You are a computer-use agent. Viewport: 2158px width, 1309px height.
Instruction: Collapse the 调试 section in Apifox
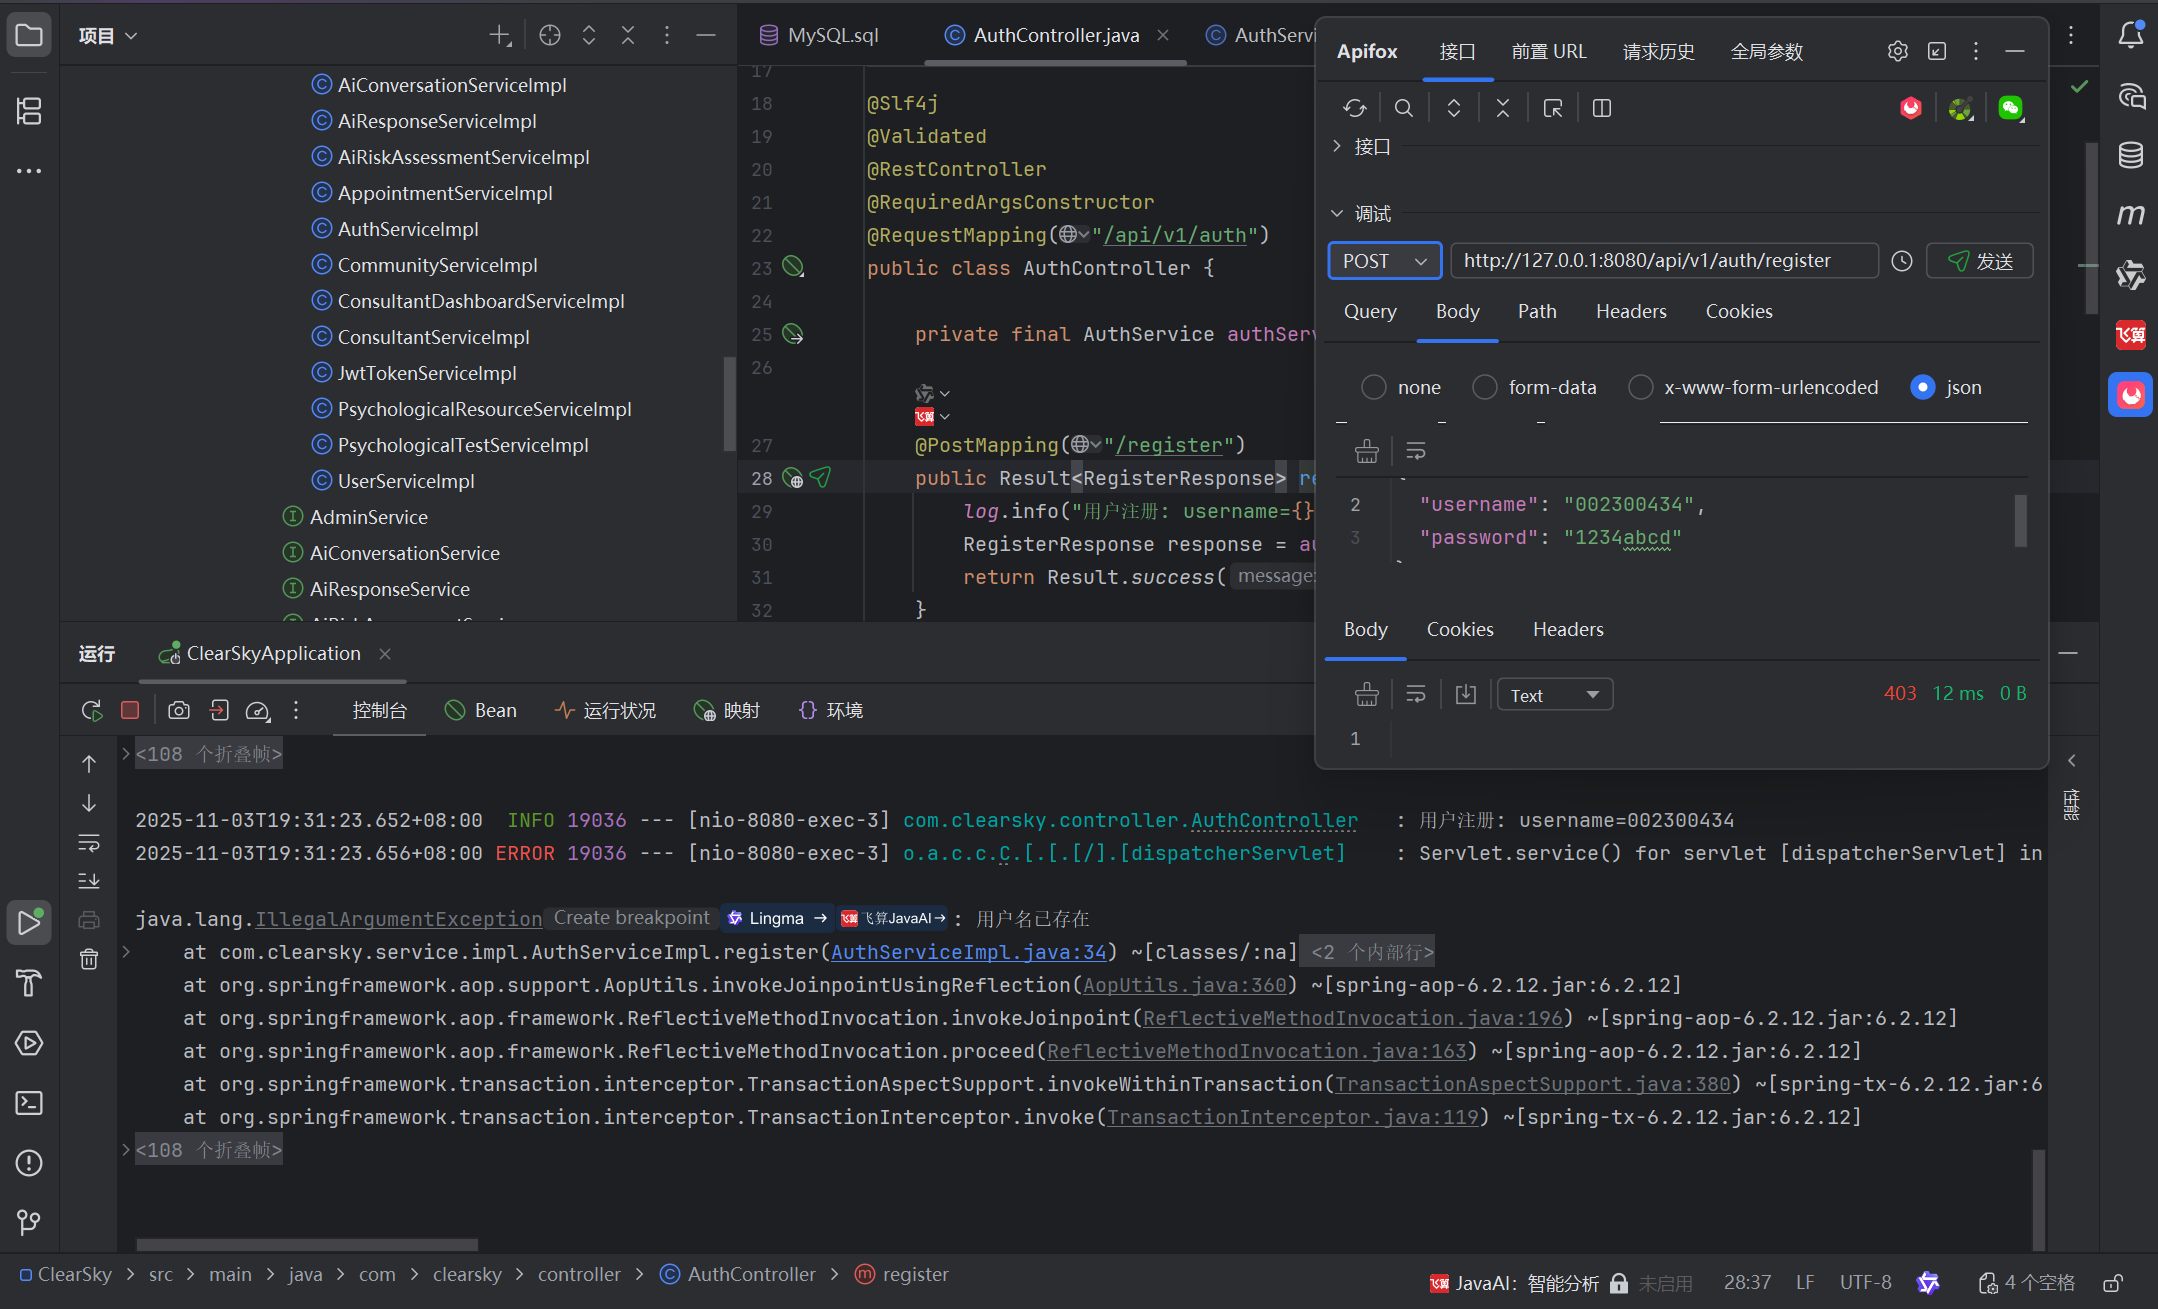tap(1337, 213)
